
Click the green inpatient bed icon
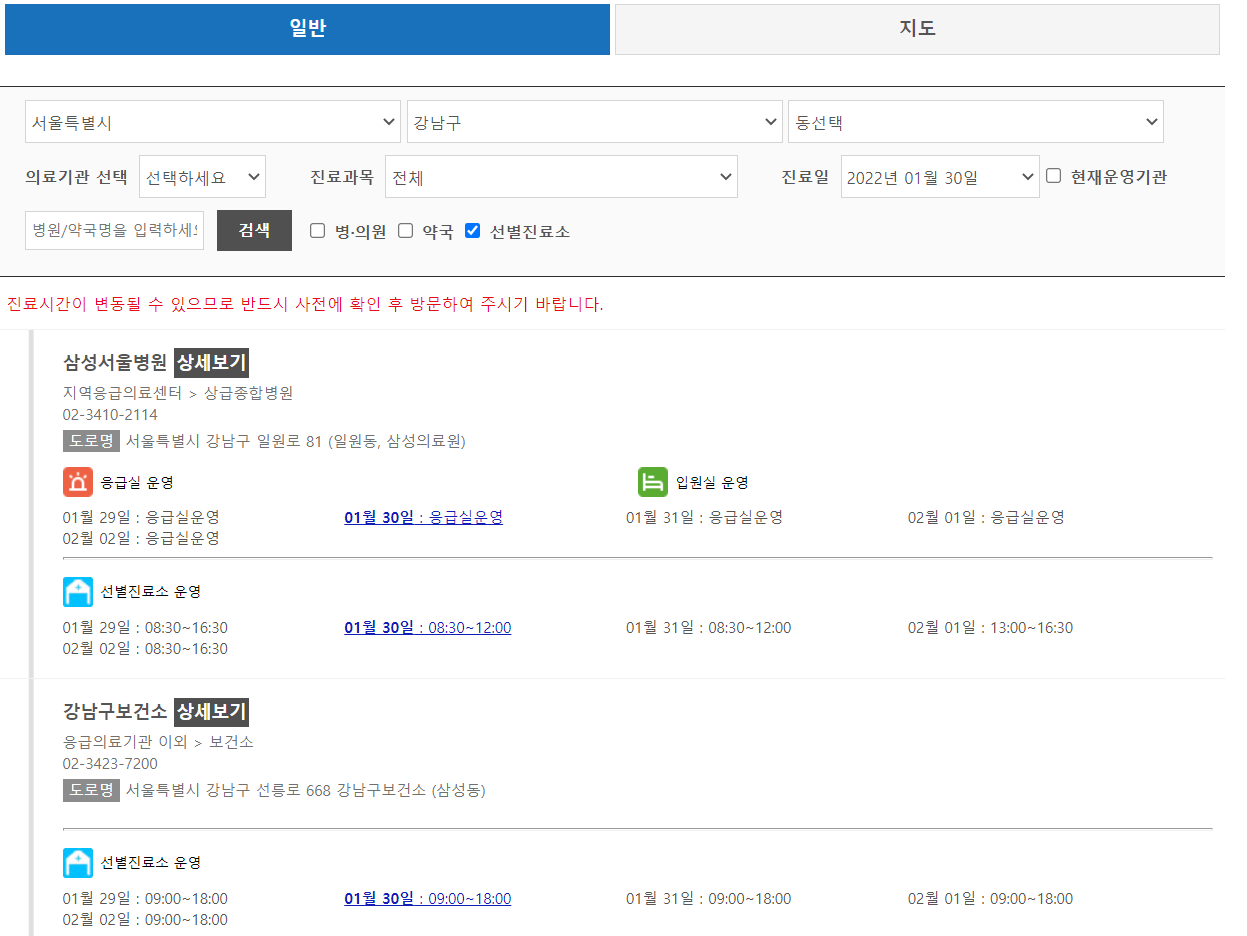[653, 482]
